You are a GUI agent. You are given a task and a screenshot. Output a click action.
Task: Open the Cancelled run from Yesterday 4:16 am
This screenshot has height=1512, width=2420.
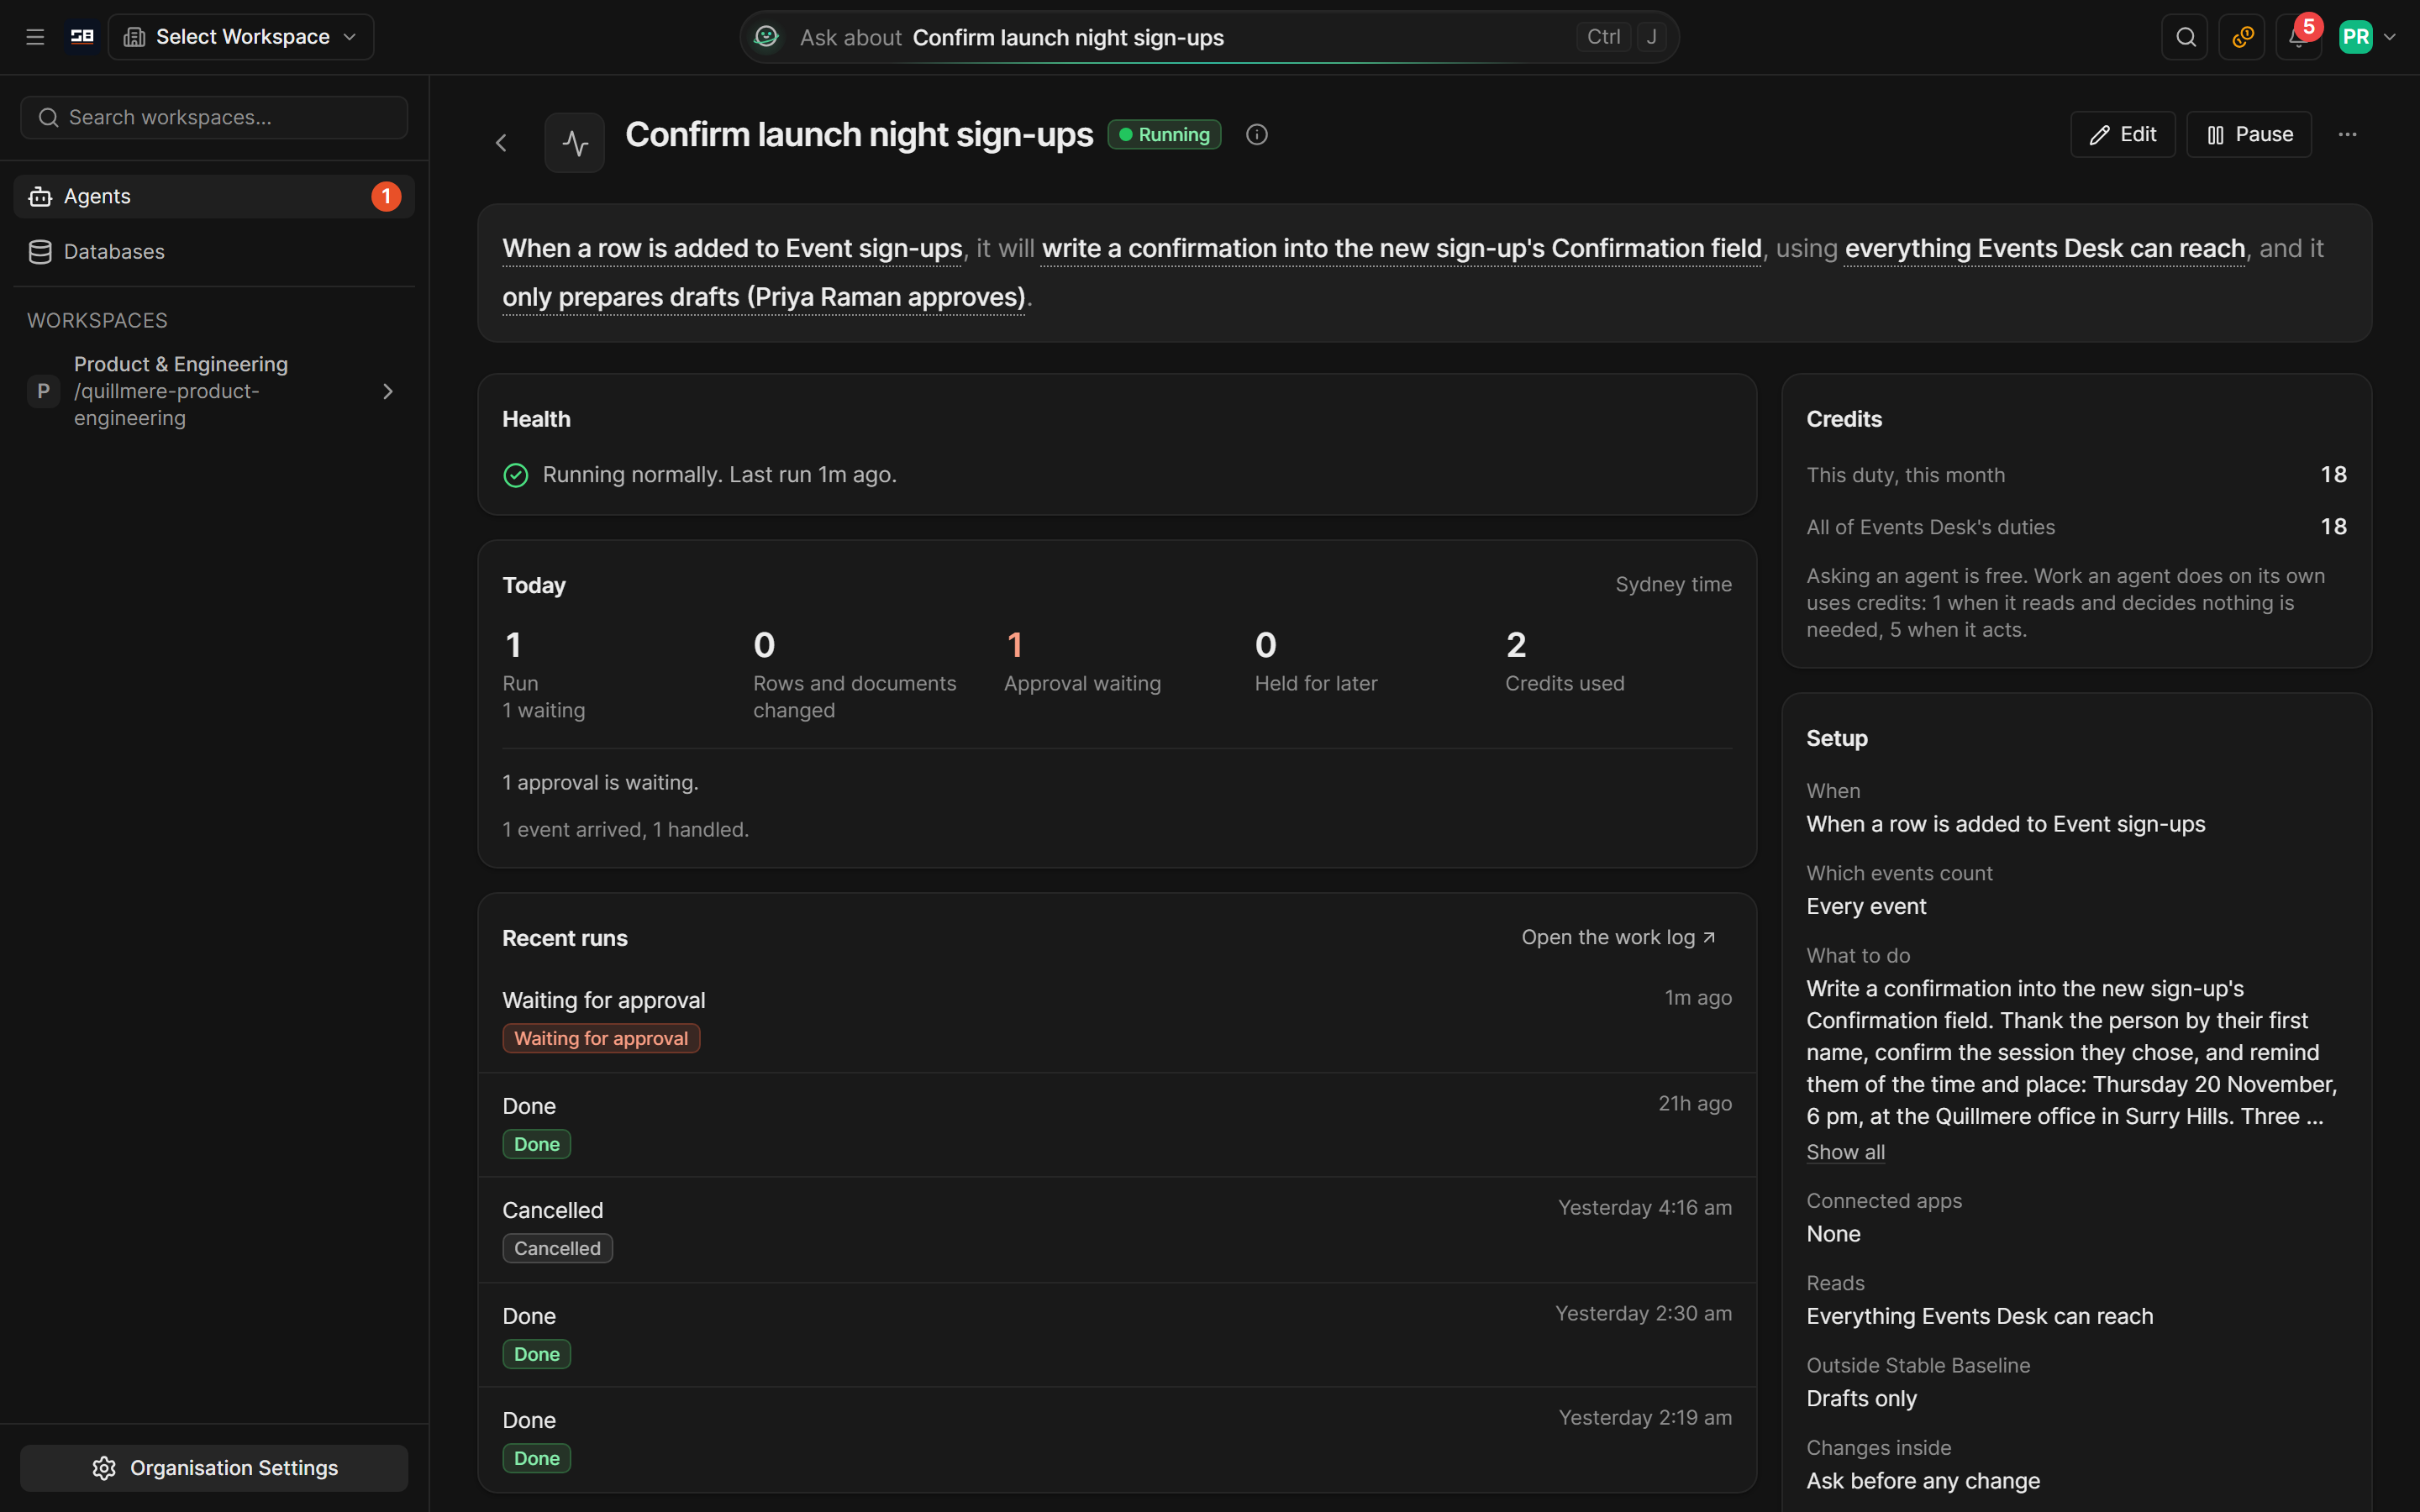(1117, 1229)
